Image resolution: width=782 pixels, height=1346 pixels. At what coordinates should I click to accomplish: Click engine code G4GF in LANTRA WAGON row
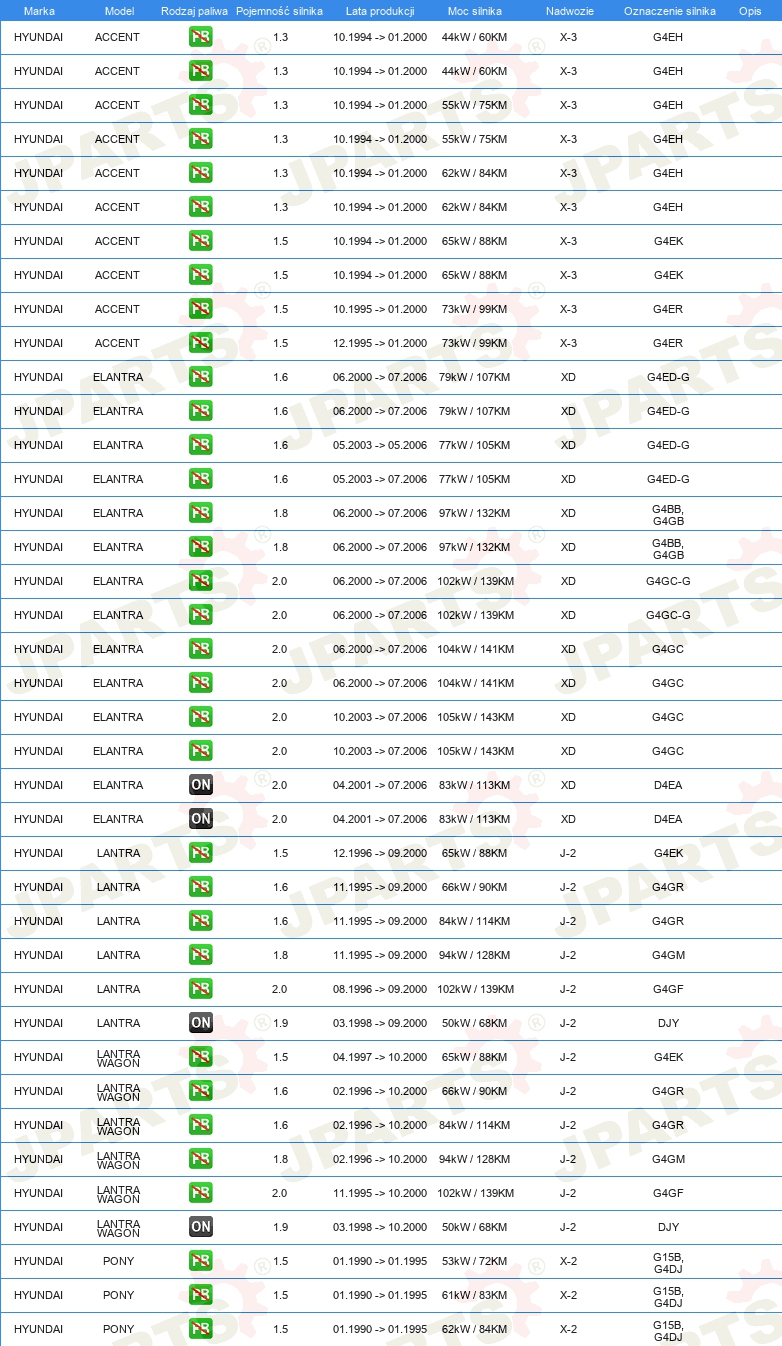(668, 1193)
